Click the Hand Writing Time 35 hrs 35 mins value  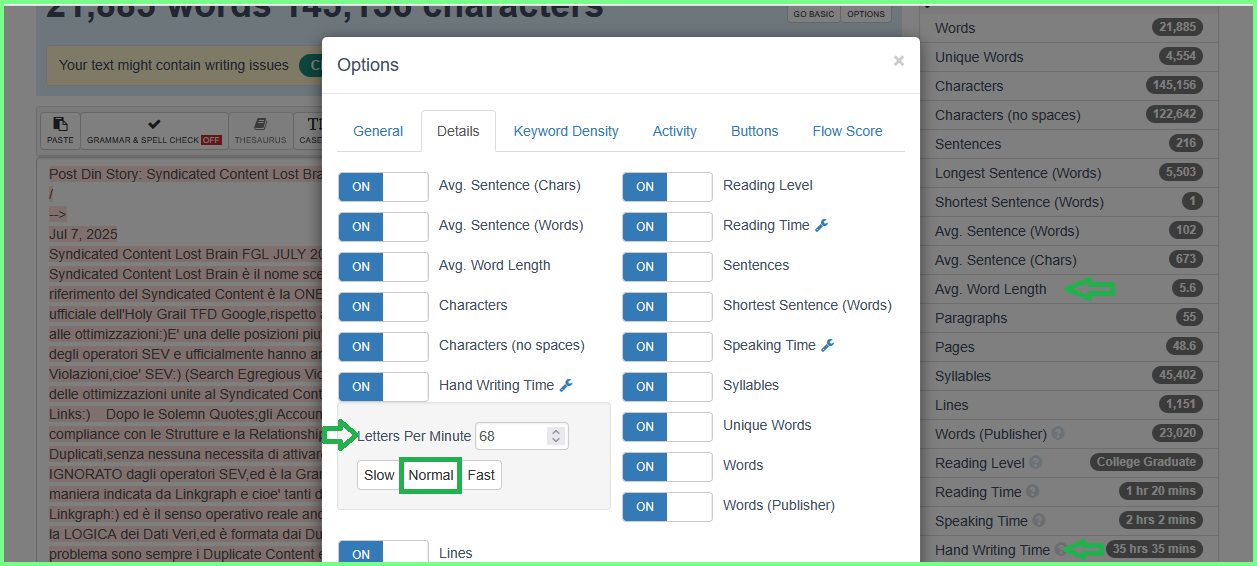[1154, 549]
